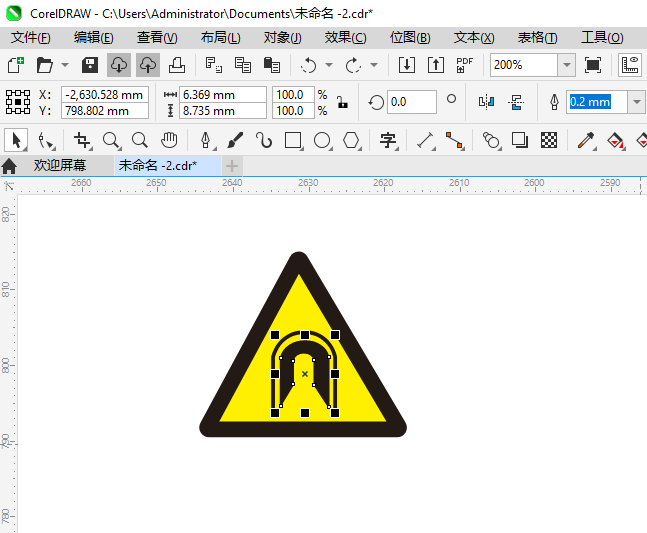The image size is (647, 533).
Task: Expand the outline width dropdown arrow
Action: point(637,102)
